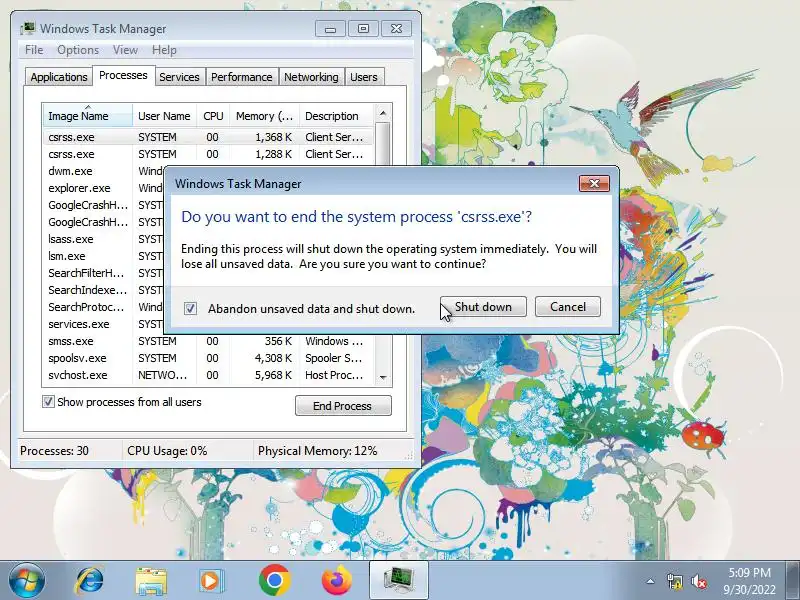The image size is (800, 600).
Task: Click the Host Proc... description cell
Action: point(334,375)
